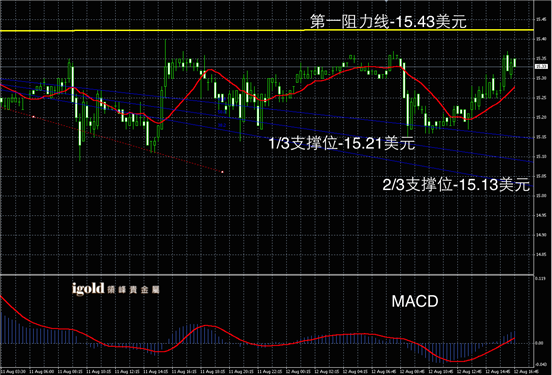This screenshot has width=552, height=375.
Task: Click the 1/3支撑位-15.21美元 label
Action: click(x=342, y=143)
